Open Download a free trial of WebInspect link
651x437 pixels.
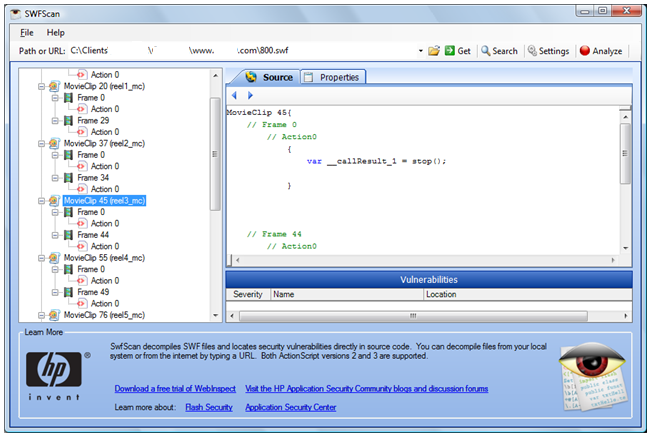click(175, 389)
